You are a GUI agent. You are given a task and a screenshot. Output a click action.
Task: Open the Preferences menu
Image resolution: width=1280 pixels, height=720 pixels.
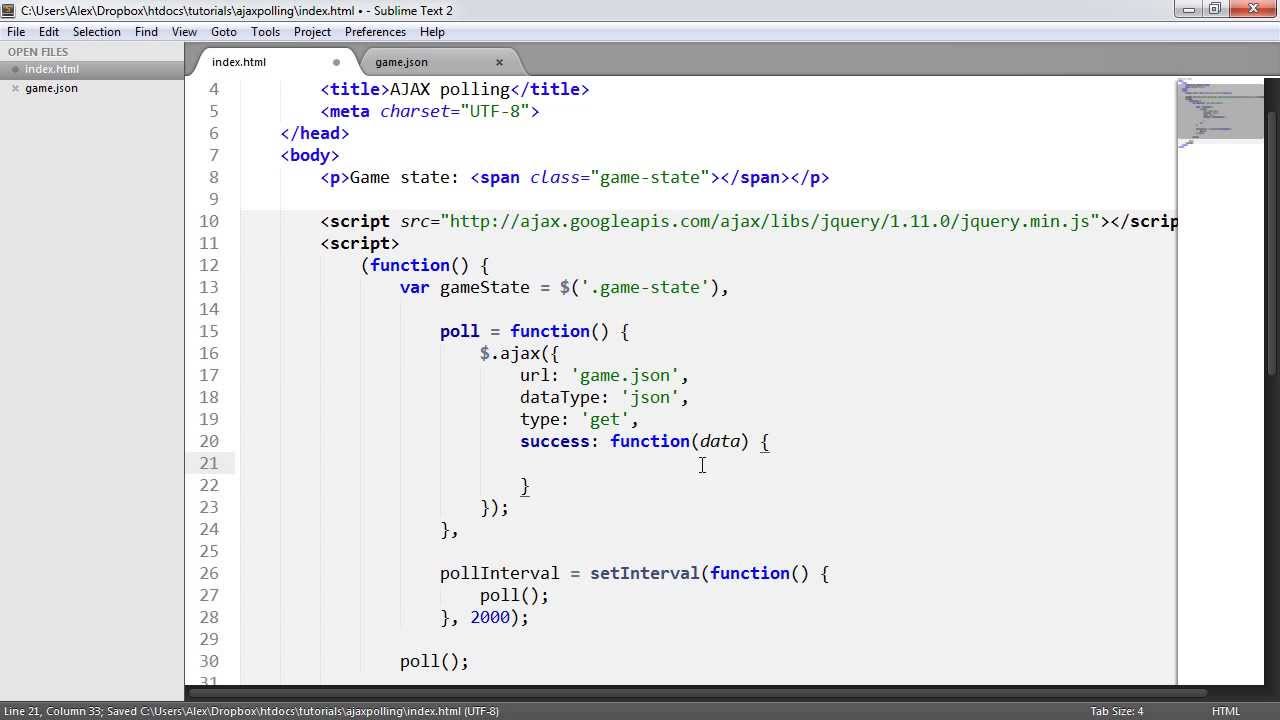click(375, 32)
